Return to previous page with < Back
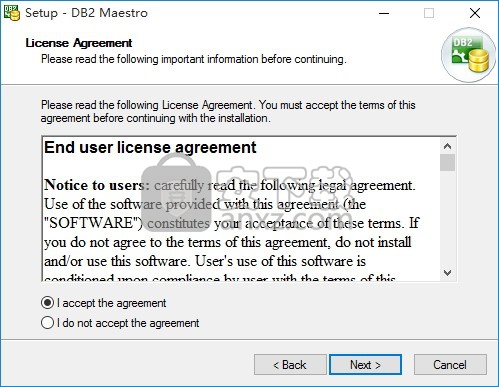Image resolution: width=499 pixels, height=387 pixels. [x=290, y=364]
